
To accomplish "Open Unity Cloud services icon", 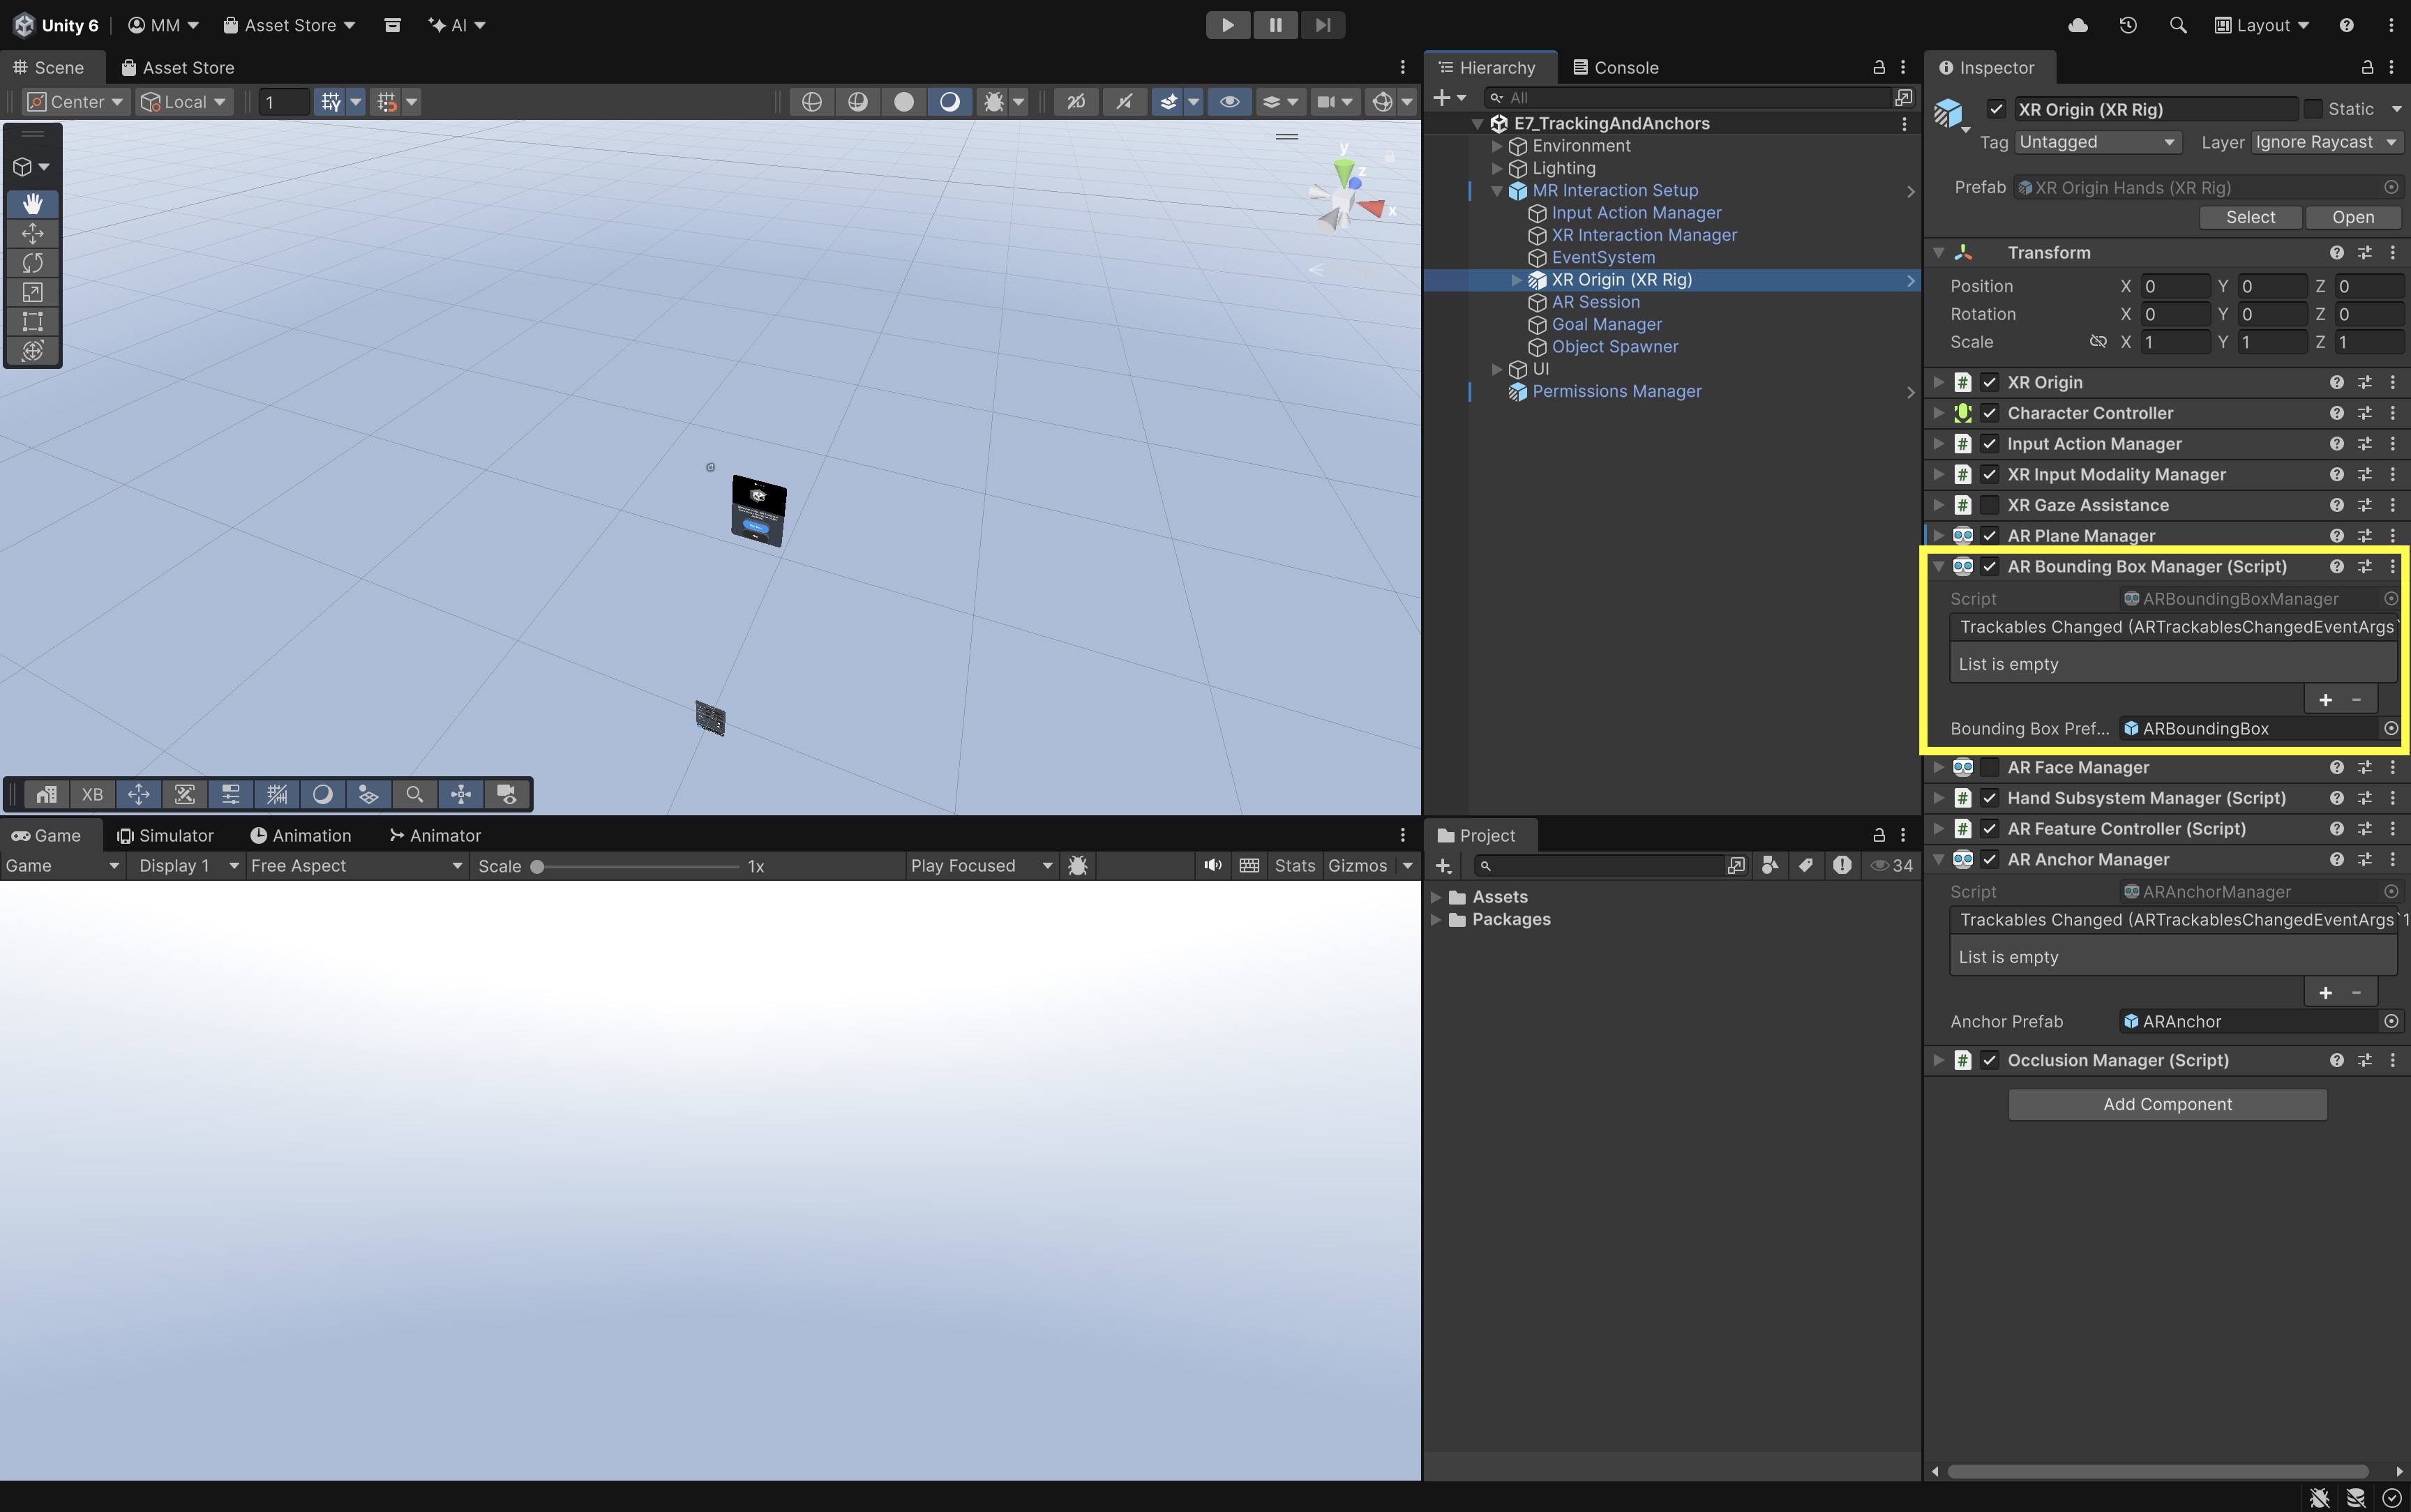I will coord(2078,25).
